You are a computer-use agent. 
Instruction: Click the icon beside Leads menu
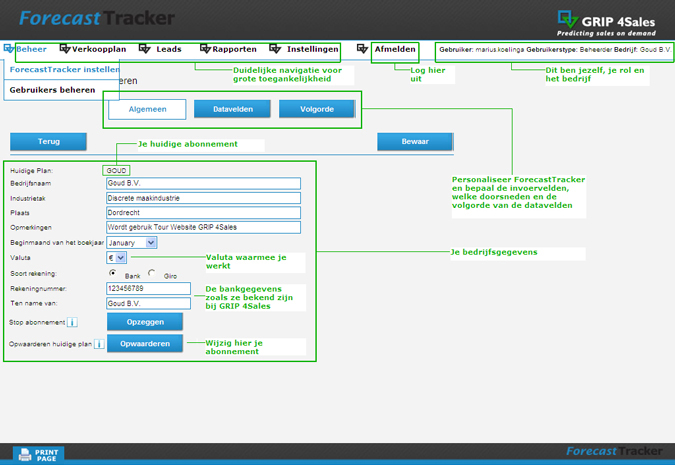pos(144,49)
